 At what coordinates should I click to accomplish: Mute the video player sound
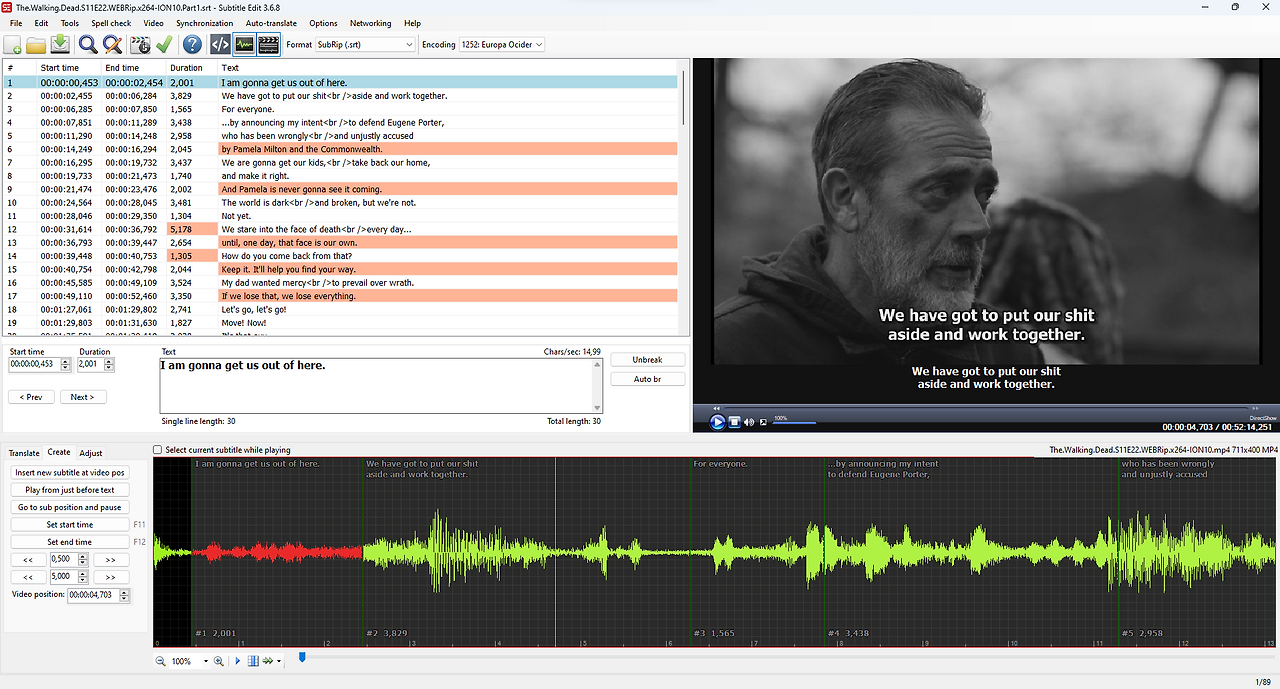point(749,422)
